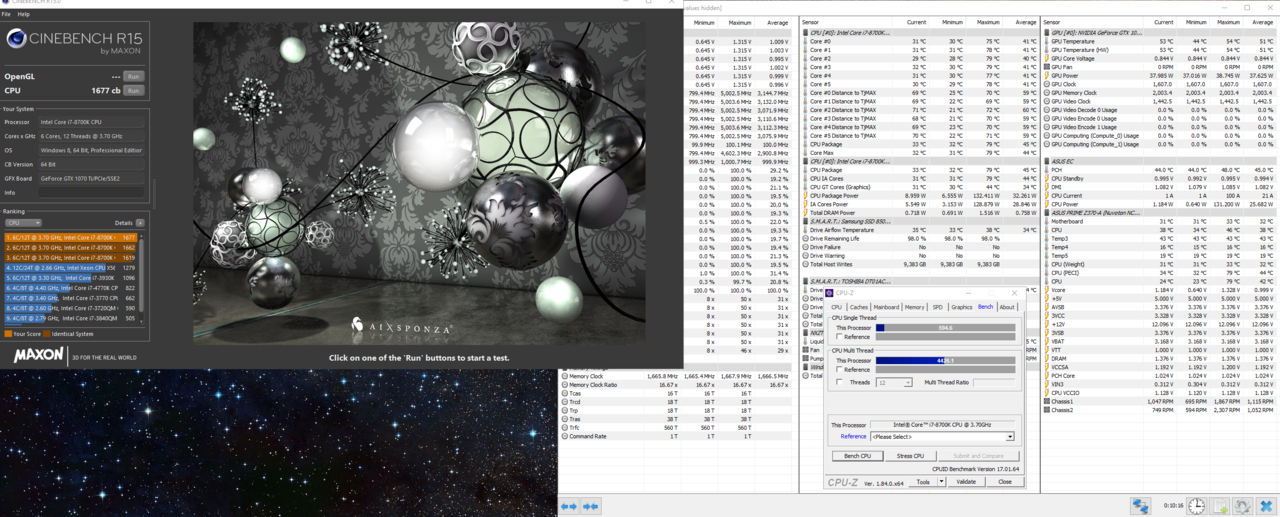
Task: Select the Chassis1 fan sensor icon
Action: point(1047,400)
